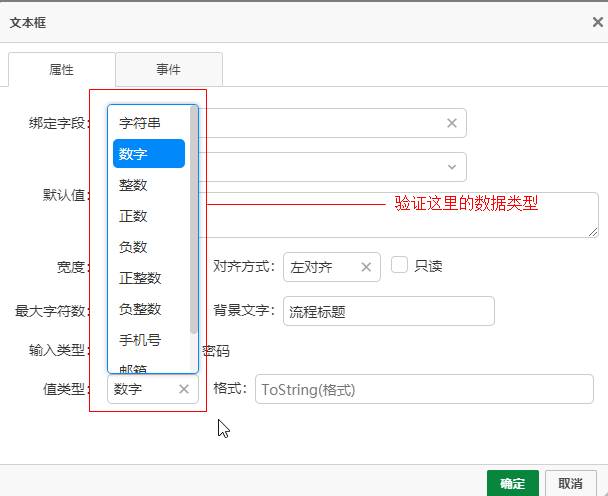Image resolution: width=608 pixels, height=496 pixels.
Task: Open the 对齐方式 dropdown showing 左对齐
Action: [x=332, y=267]
